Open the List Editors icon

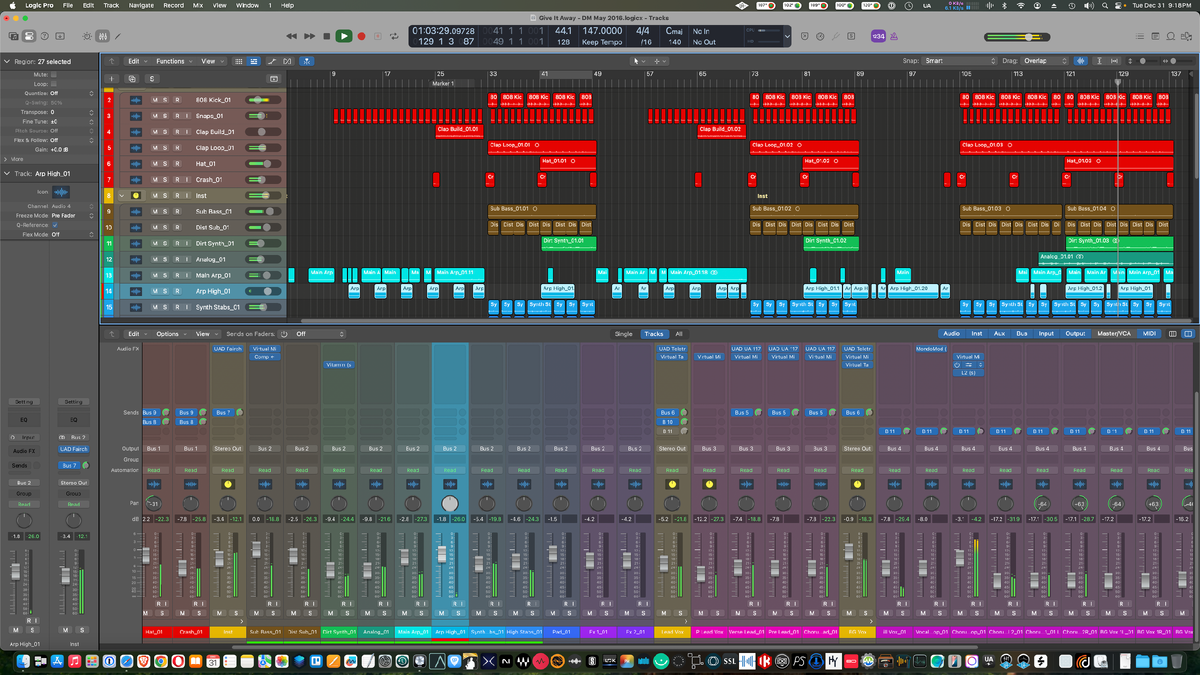pos(1139,36)
